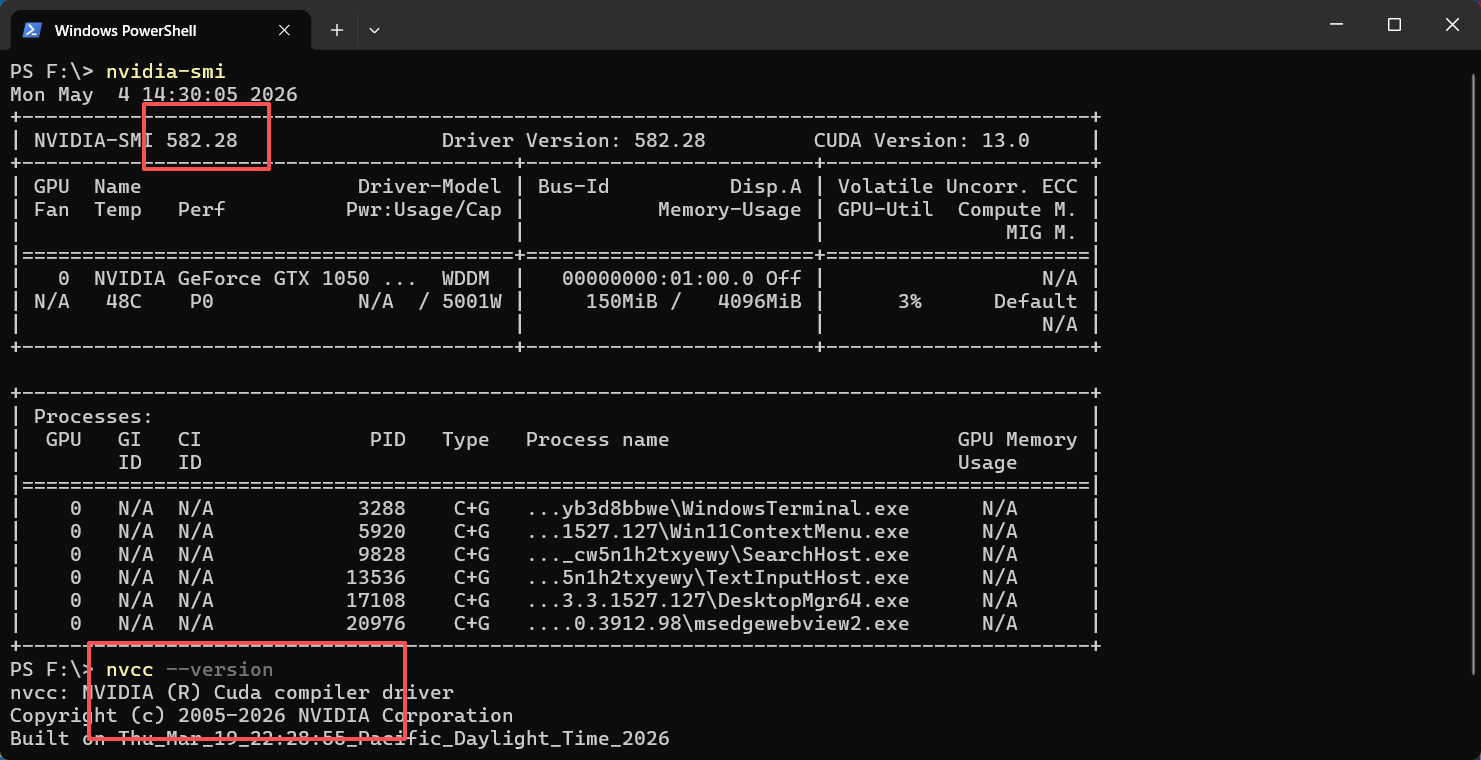This screenshot has height=760, width=1481.
Task: Click 'Driver Version: 582.28' text
Action: tap(574, 140)
